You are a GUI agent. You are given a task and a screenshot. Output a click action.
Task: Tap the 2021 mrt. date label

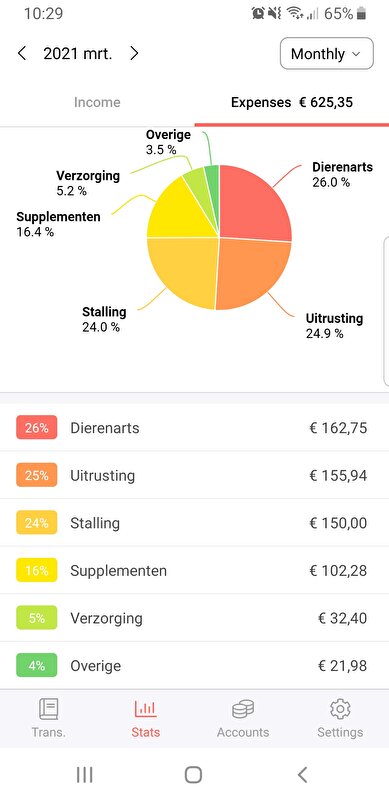point(78,54)
